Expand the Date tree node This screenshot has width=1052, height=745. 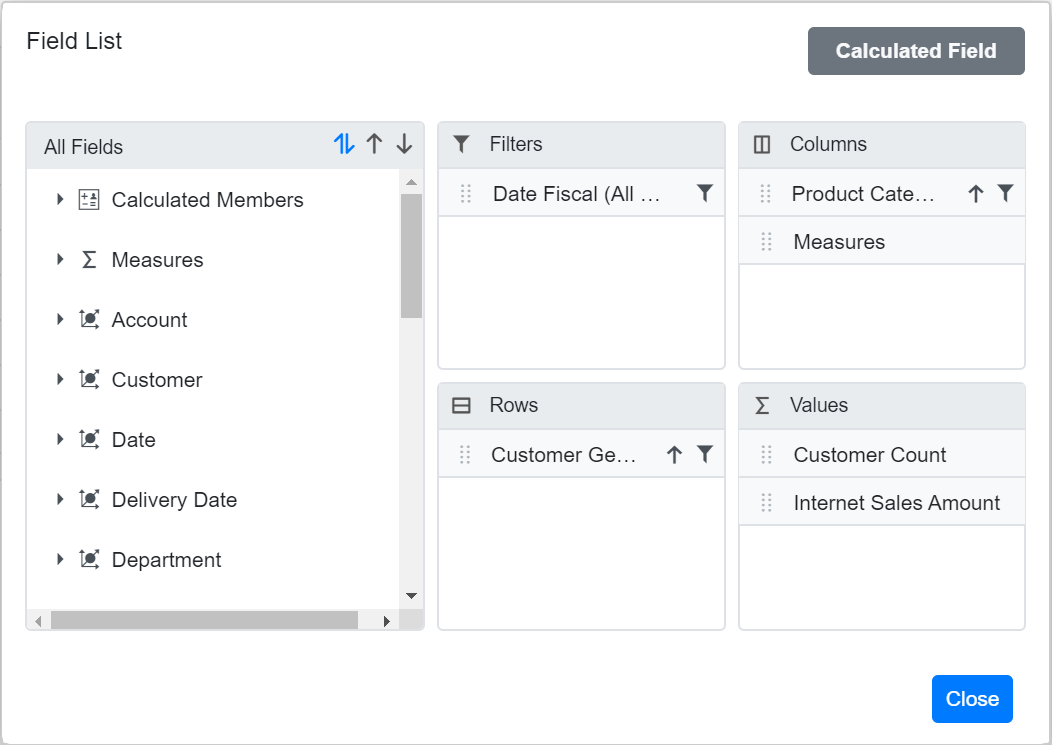click(60, 439)
